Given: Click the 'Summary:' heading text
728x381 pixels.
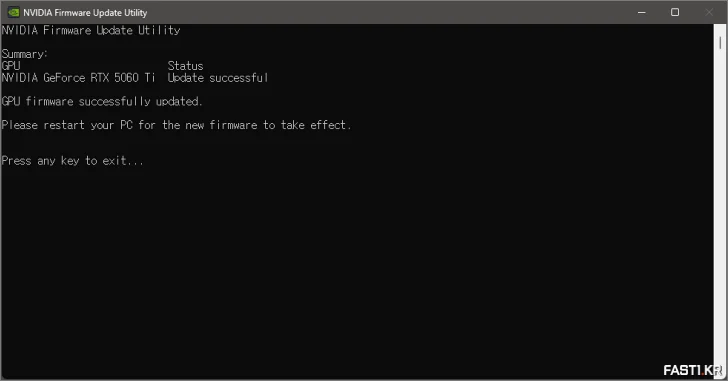Looking at the screenshot, I should click(25, 54).
